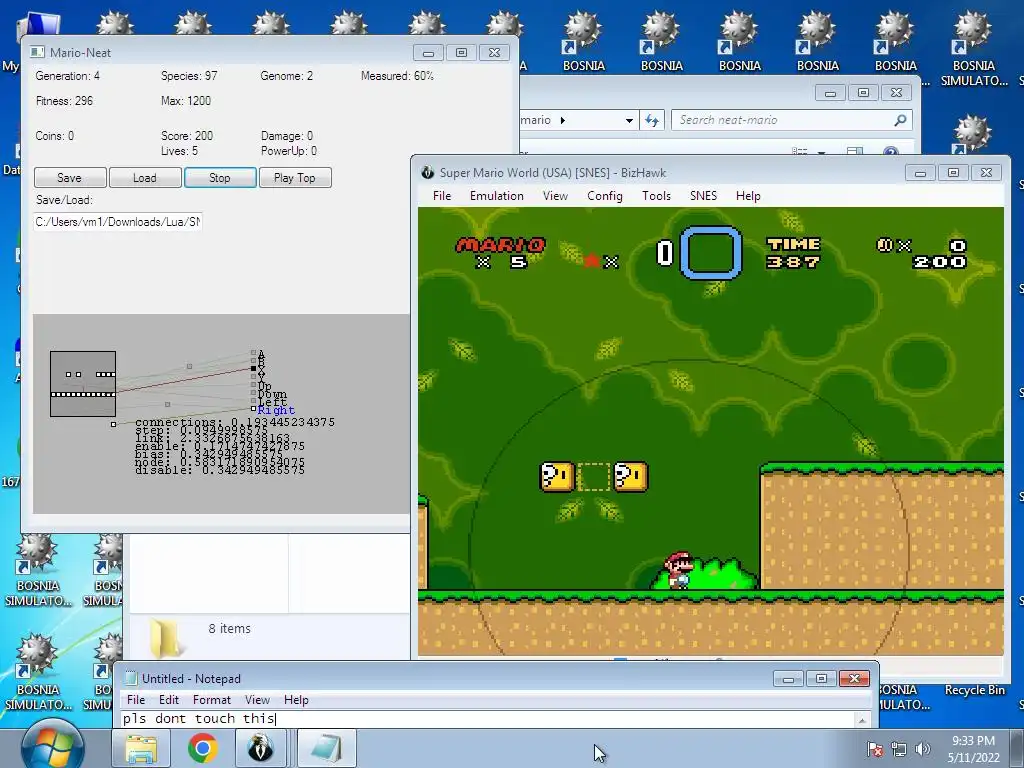Open the view options dropdown arrow in Explorer
This screenshot has height=768, width=1024.
(822, 152)
